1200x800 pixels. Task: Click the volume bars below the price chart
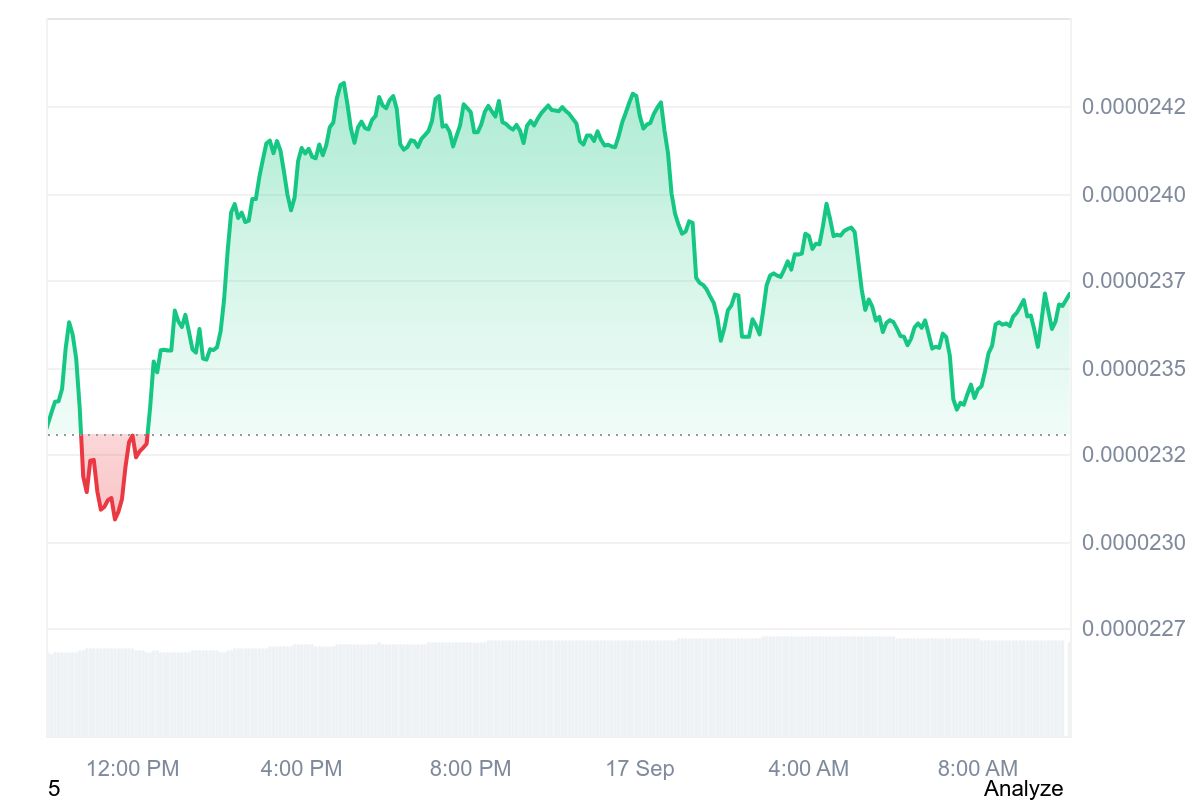558,688
